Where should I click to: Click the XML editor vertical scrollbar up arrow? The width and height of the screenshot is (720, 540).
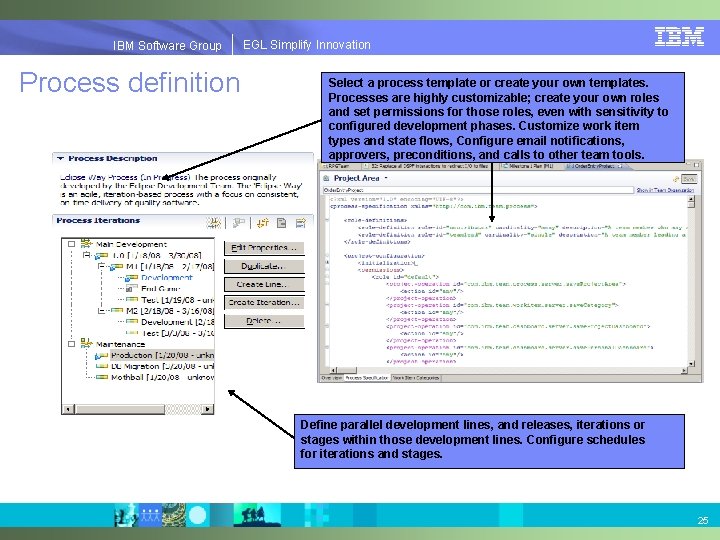click(x=691, y=199)
